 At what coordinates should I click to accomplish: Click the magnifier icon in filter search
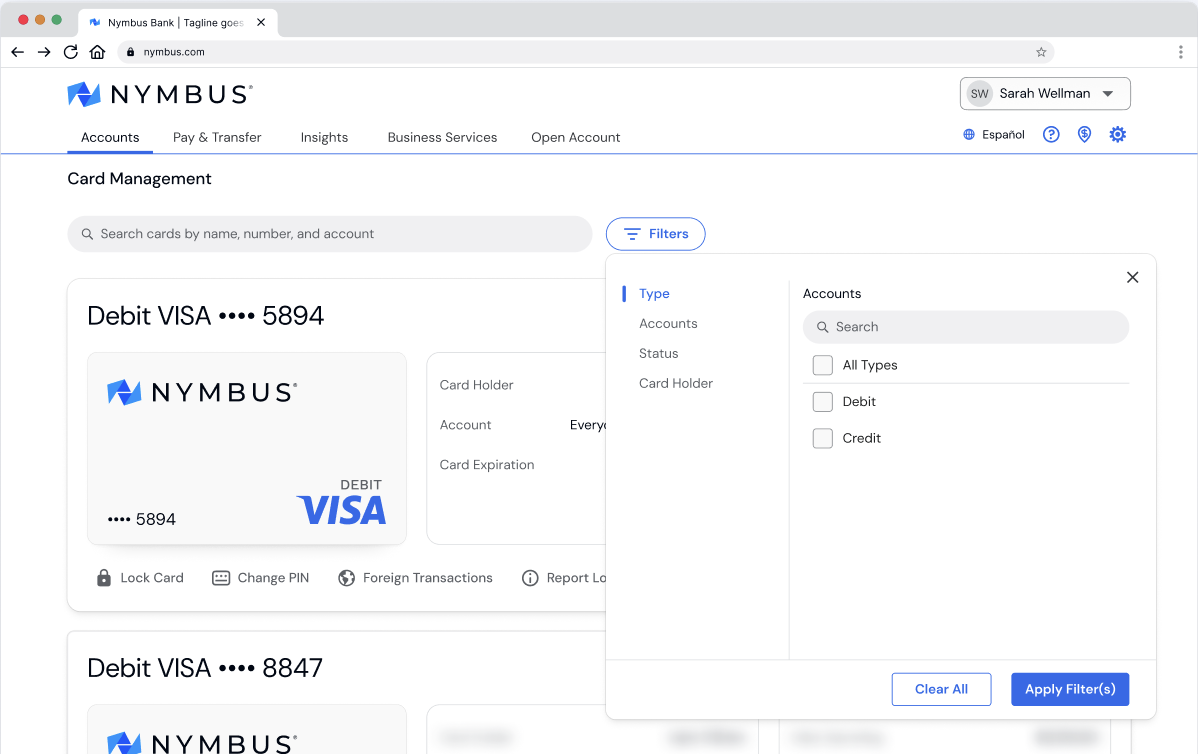[x=822, y=327]
